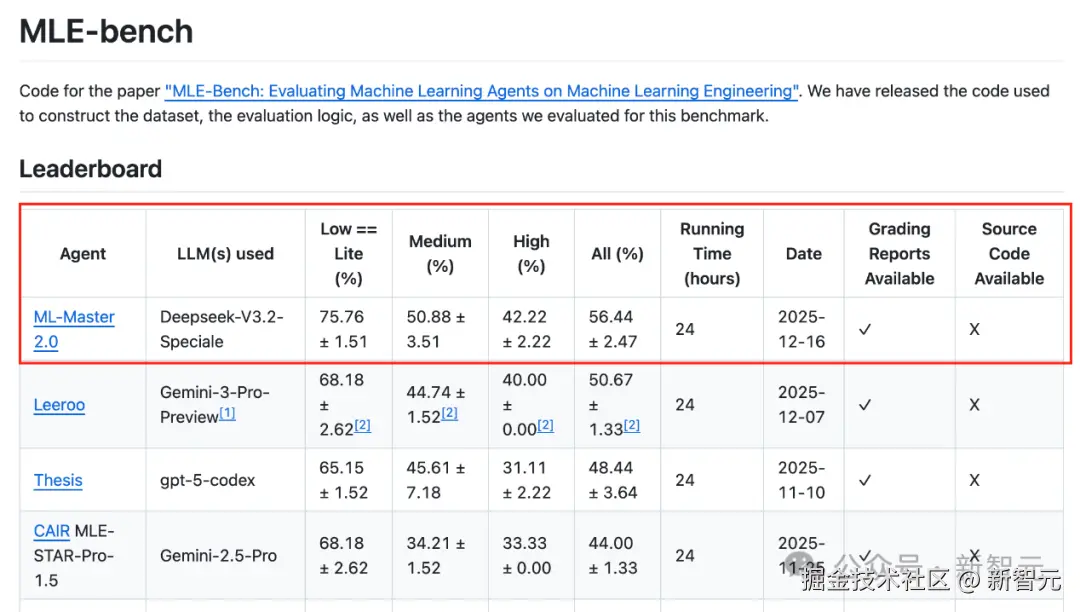Open the Leeroo agent link
This screenshot has height=612, width=1080.
[59, 405]
